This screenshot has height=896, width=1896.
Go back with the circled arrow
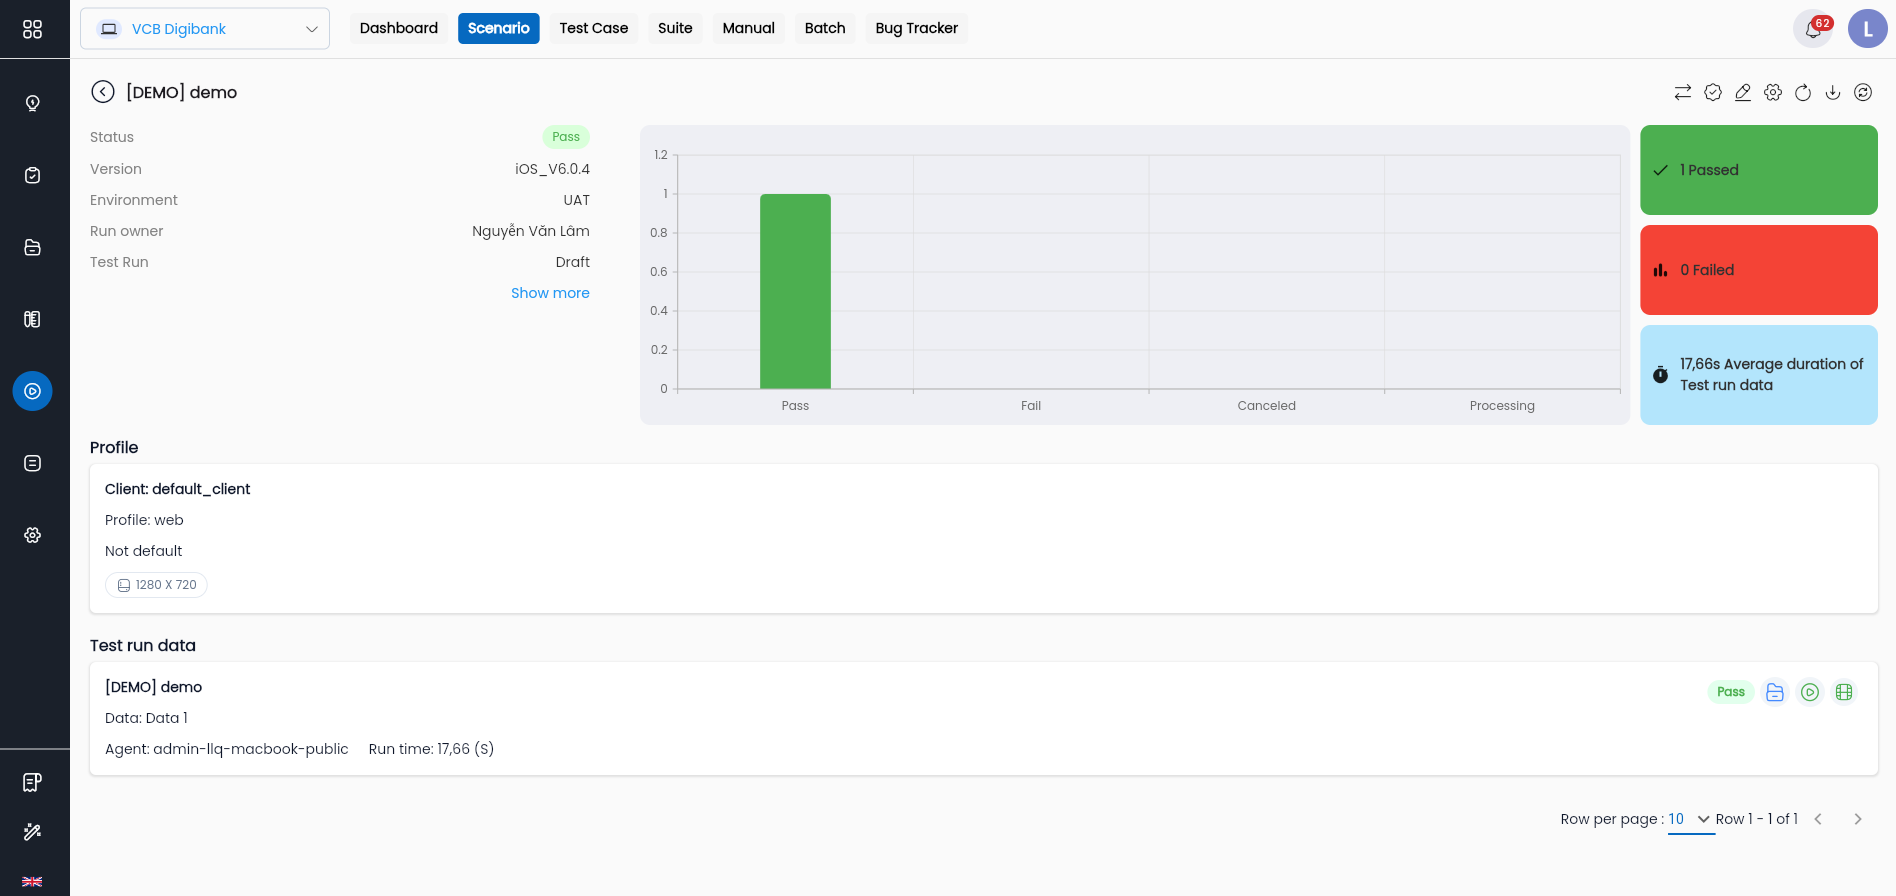coord(103,92)
